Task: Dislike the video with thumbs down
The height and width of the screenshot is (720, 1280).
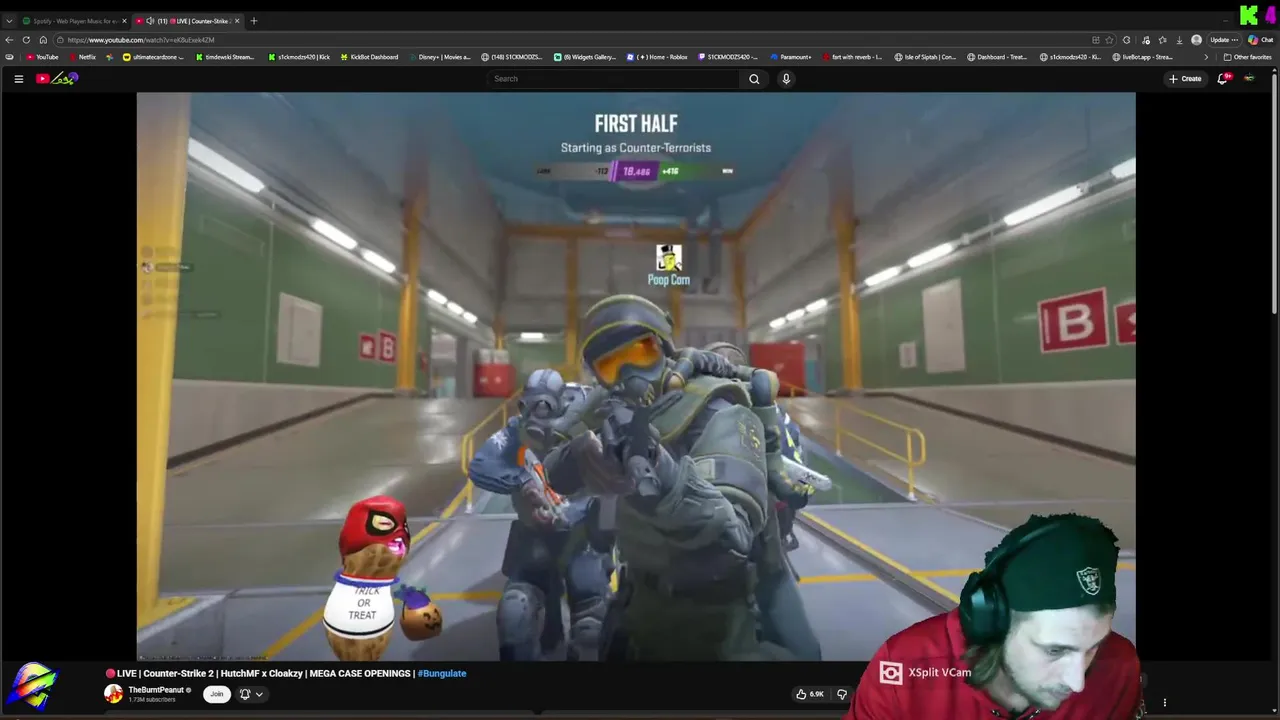Action: [841, 694]
